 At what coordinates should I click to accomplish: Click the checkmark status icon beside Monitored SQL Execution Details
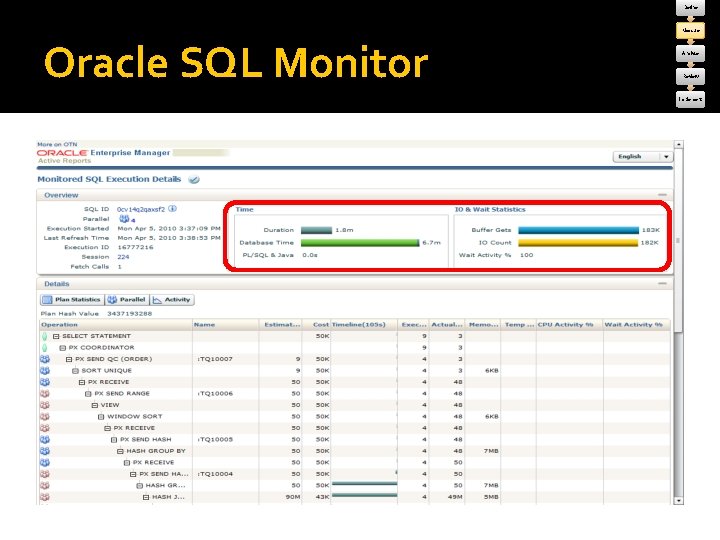pos(194,180)
